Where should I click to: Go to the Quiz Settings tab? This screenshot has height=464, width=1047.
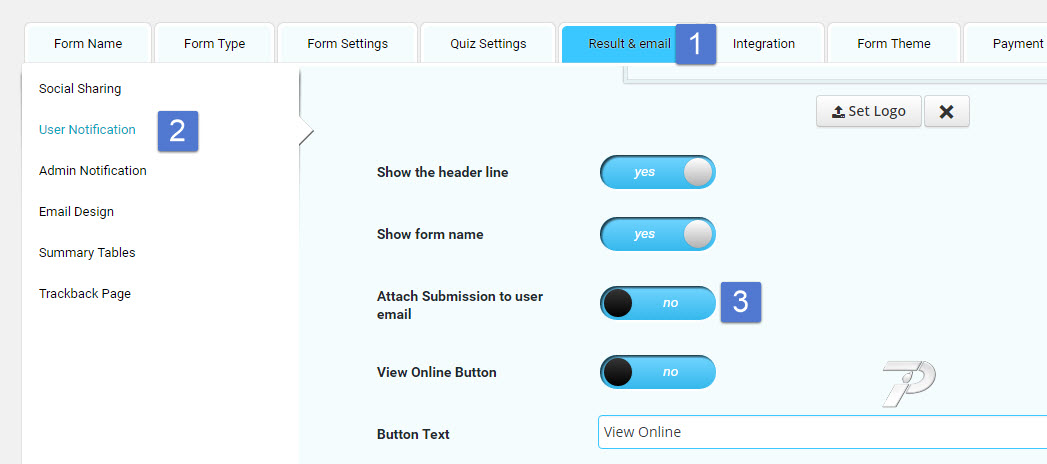click(488, 44)
